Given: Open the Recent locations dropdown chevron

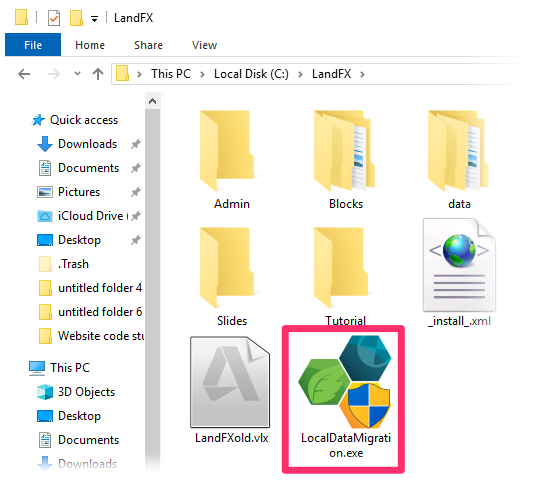Looking at the screenshot, I should pyautogui.click(x=77, y=74).
